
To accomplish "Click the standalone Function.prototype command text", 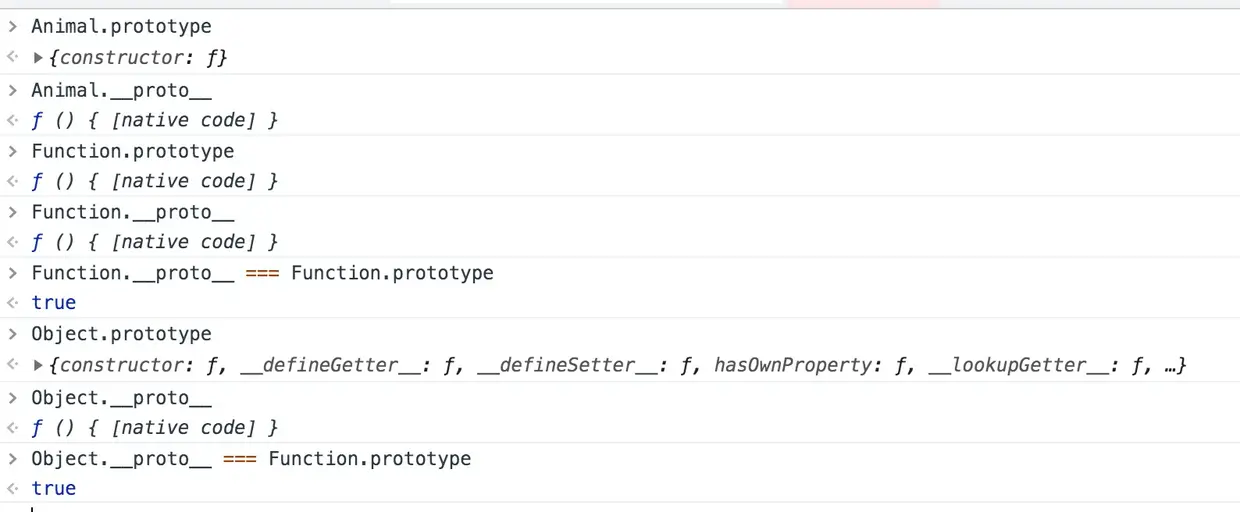I will click(x=133, y=151).
